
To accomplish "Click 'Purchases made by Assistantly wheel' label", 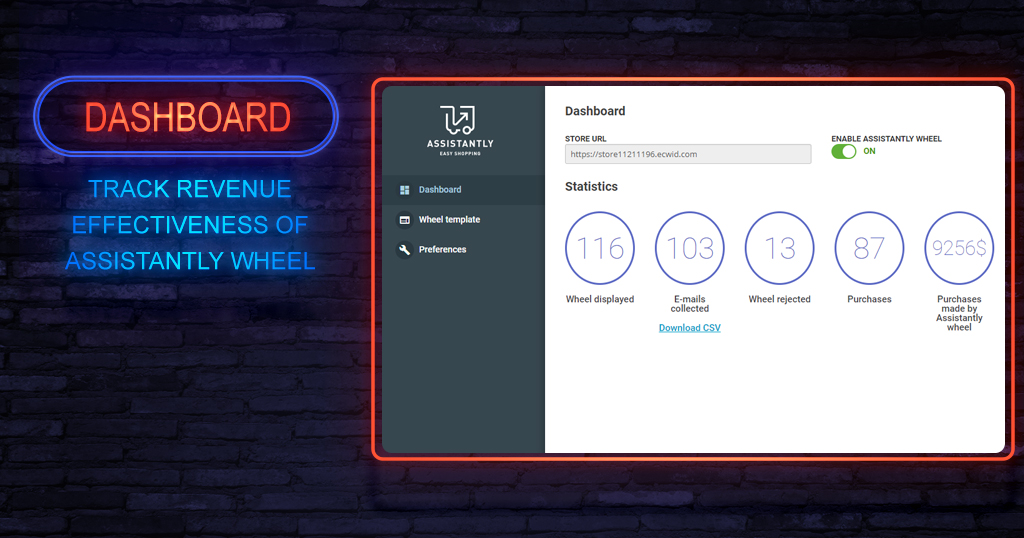I will [959, 313].
